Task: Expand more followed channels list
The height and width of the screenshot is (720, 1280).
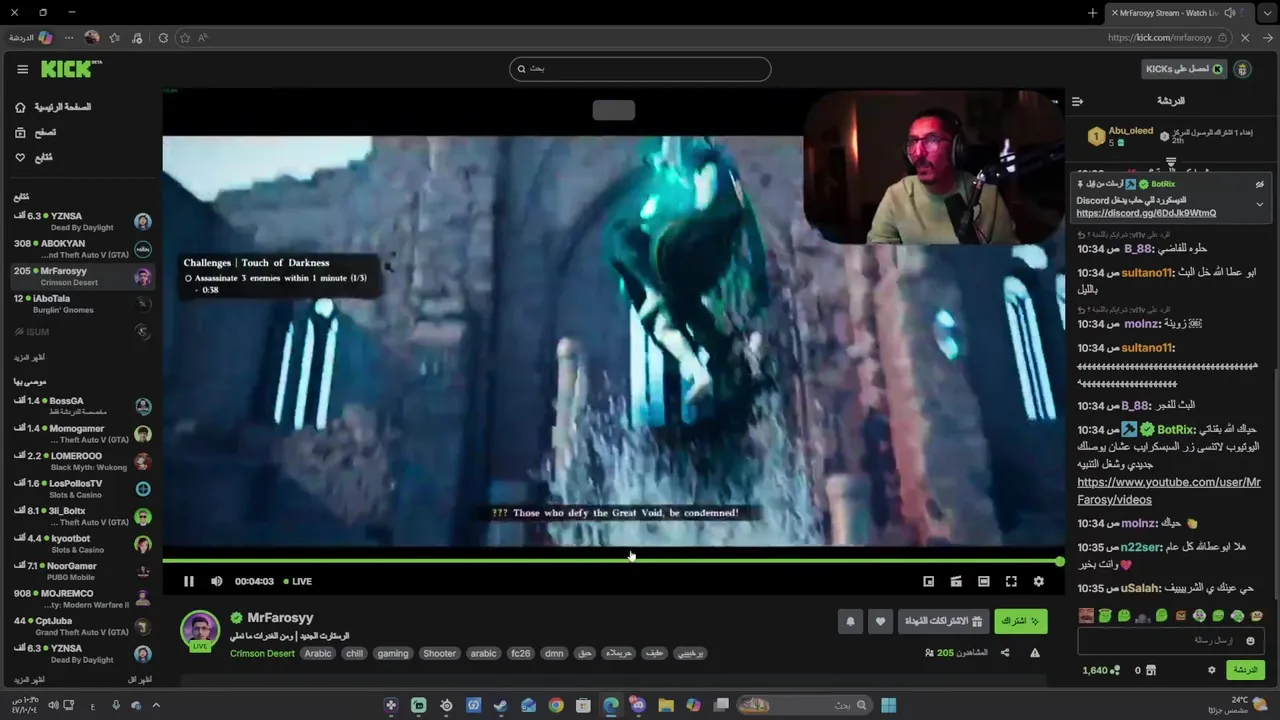Action: 28,357
